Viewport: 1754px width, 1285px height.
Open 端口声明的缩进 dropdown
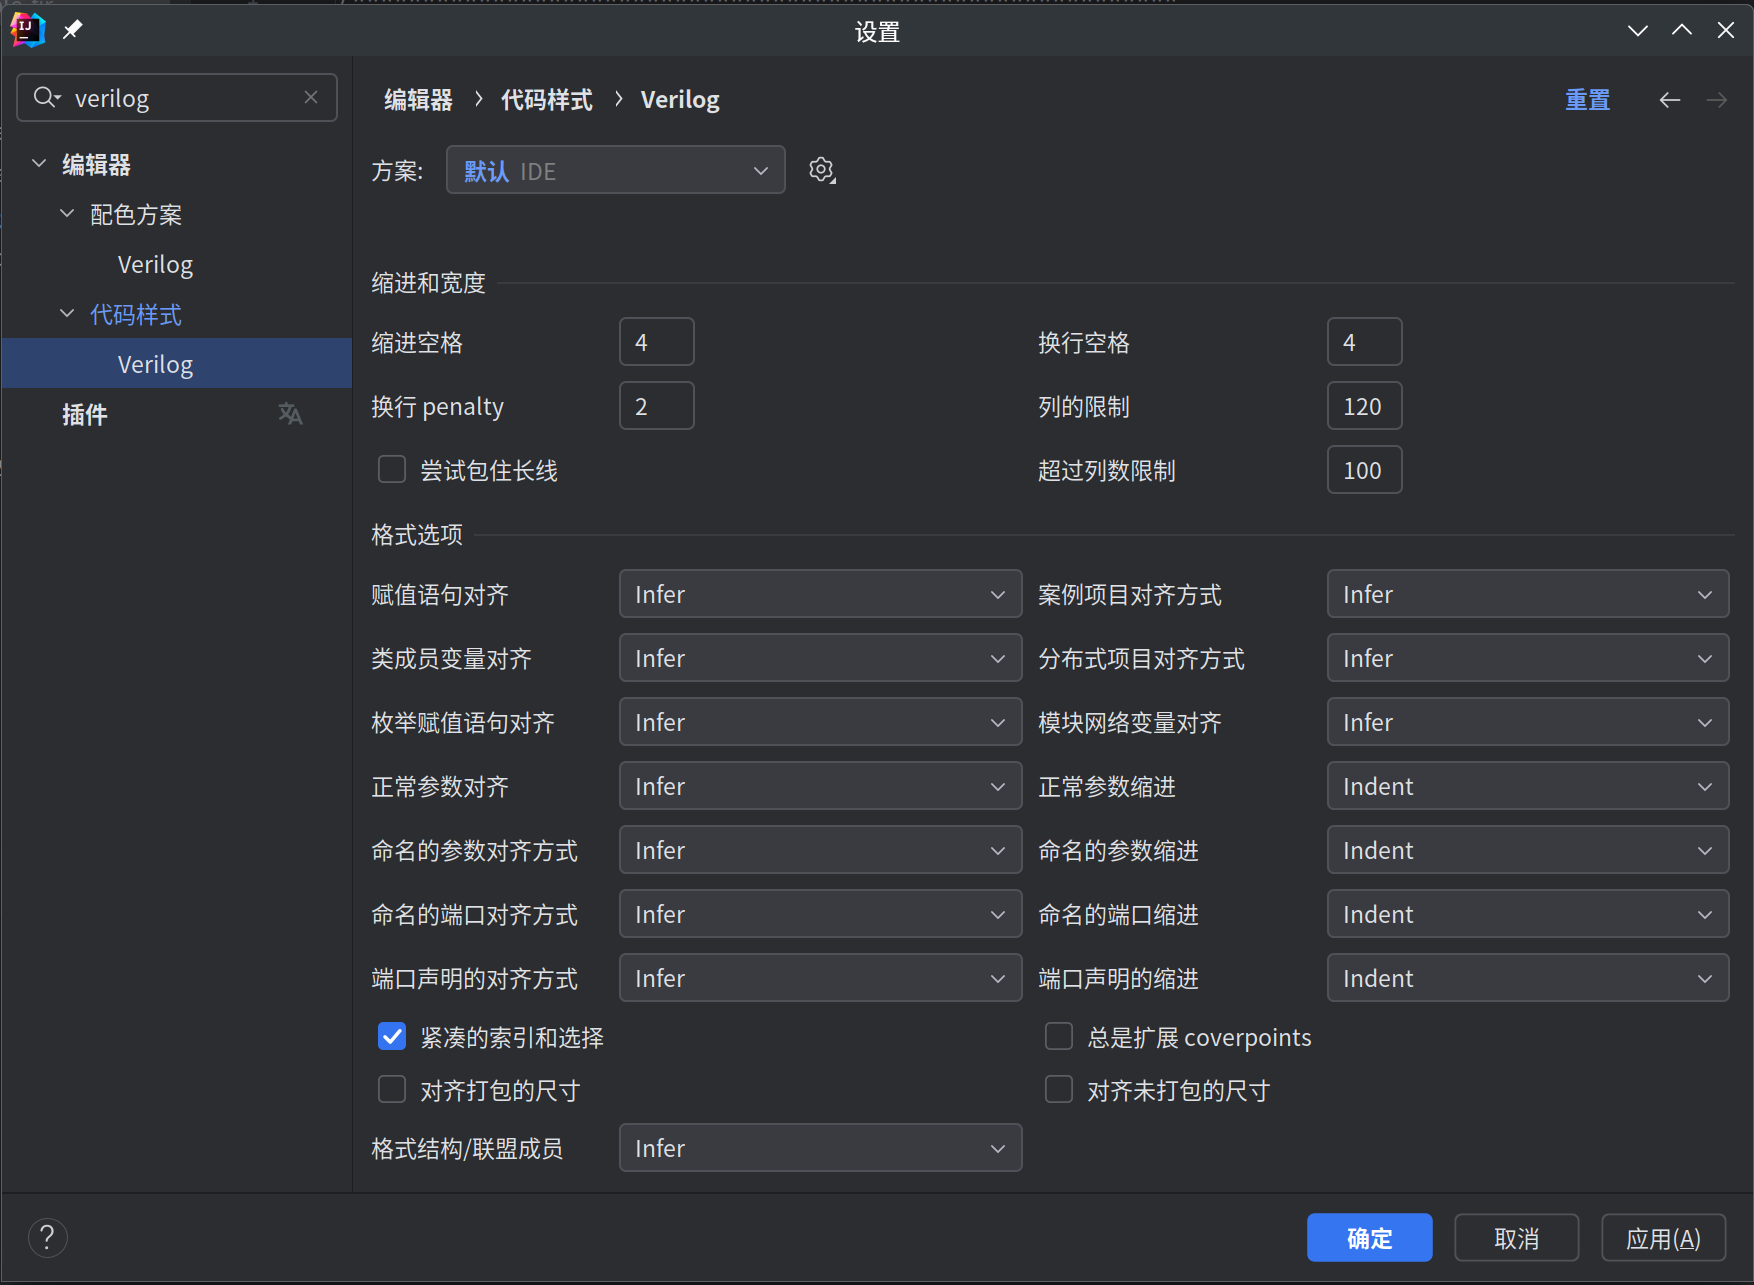tap(1528, 978)
